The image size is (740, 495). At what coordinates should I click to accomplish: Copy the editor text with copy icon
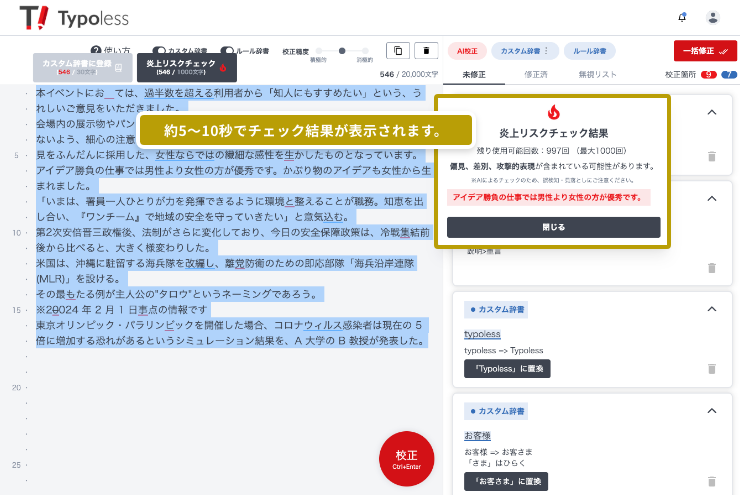point(398,50)
